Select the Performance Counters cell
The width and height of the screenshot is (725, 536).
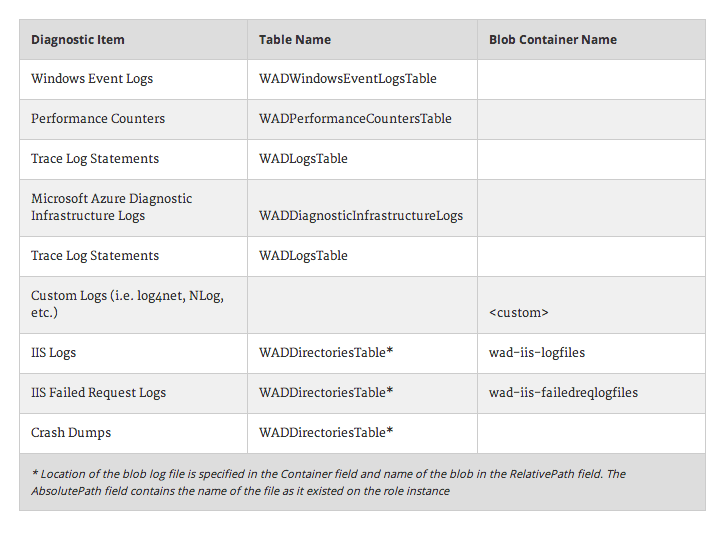click(x=98, y=119)
